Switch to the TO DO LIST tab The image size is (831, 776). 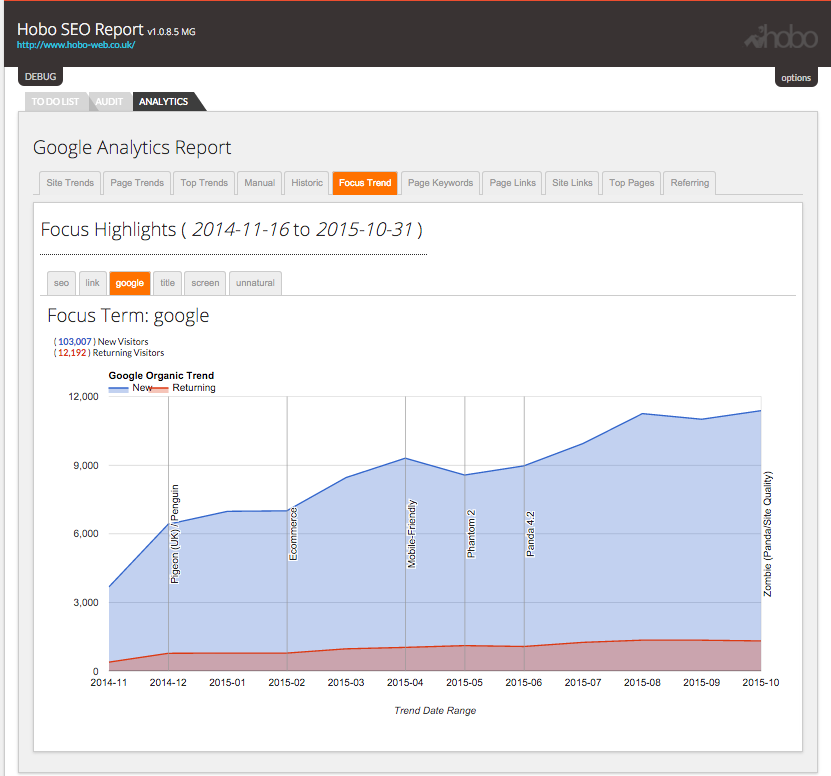(x=55, y=102)
